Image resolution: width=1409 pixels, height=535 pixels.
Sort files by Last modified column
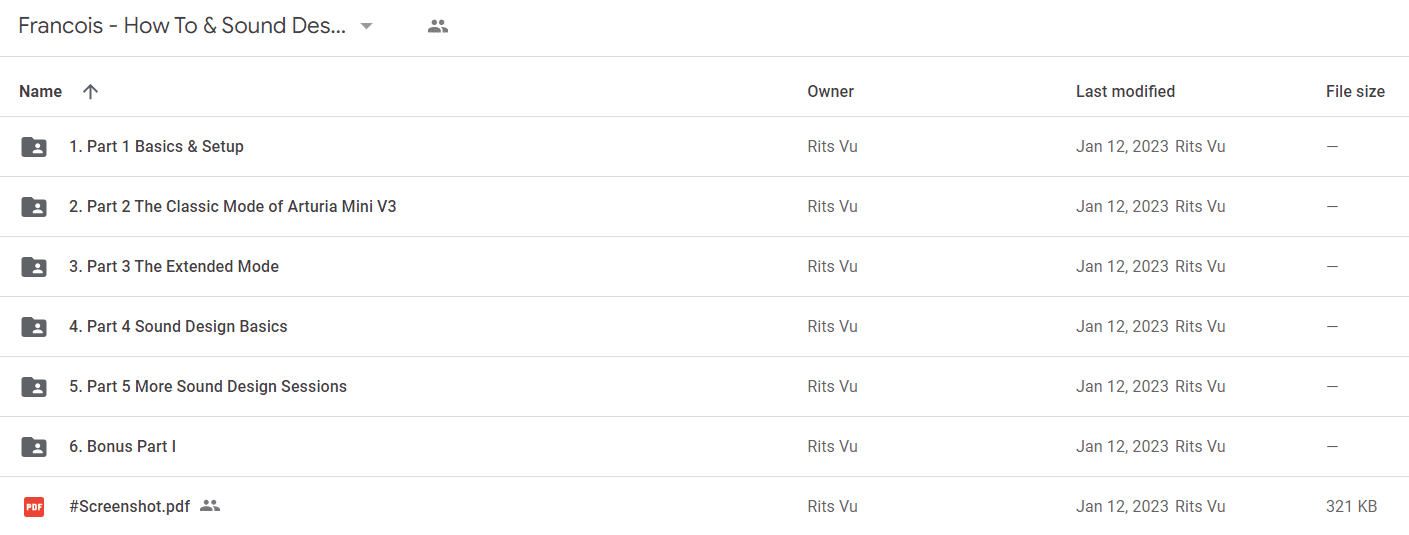pyautogui.click(x=1125, y=92)
